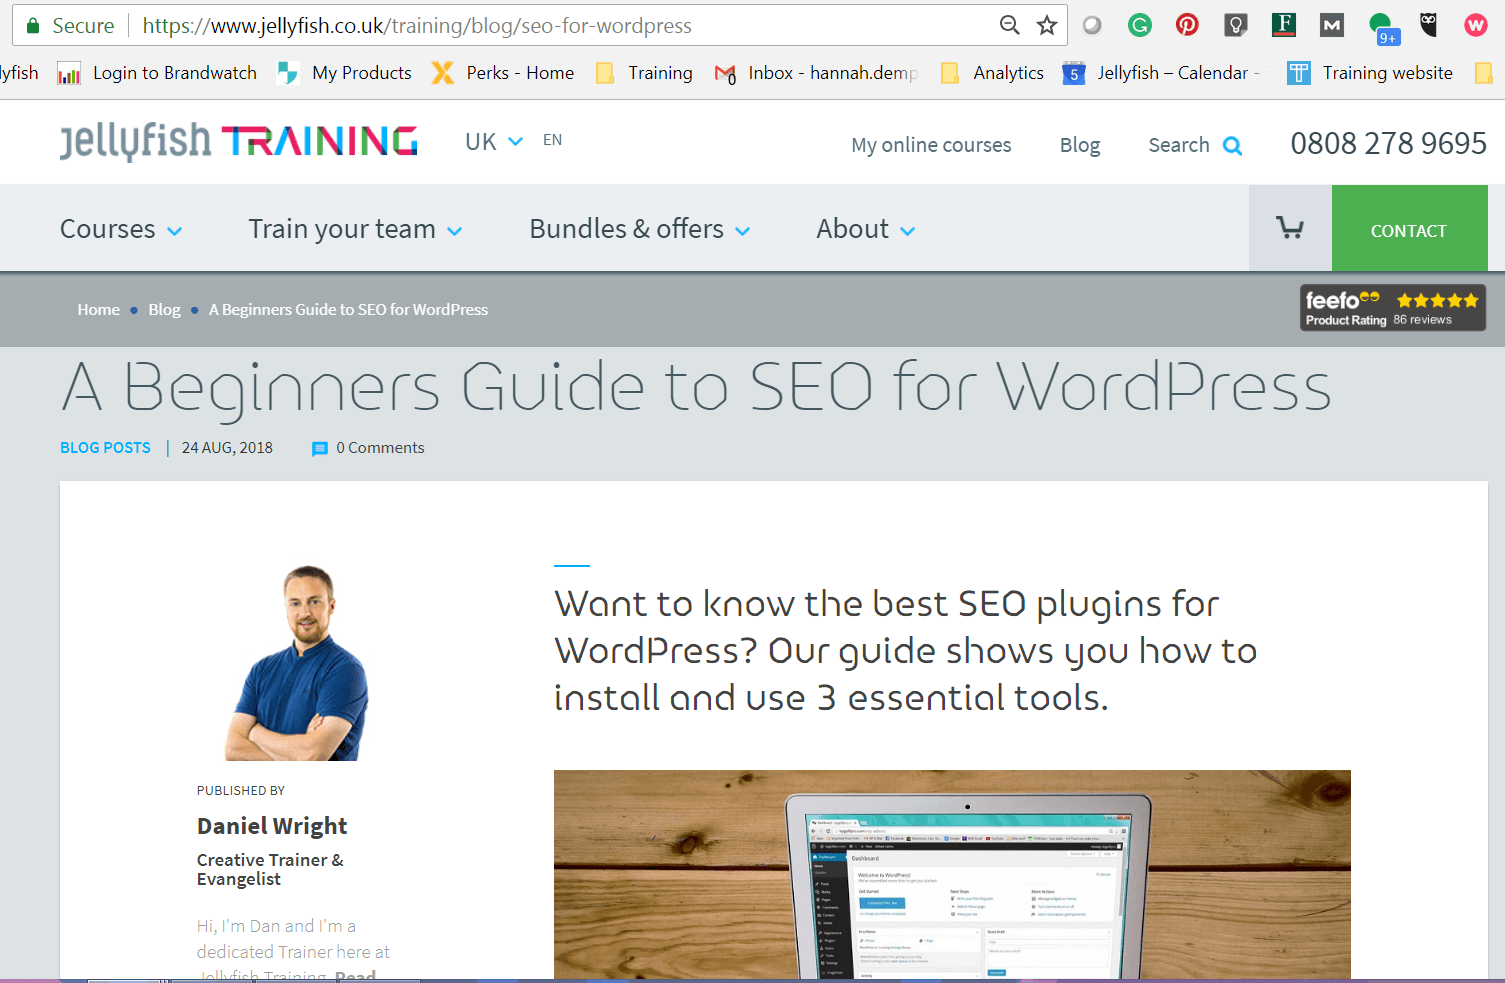
Task: Click the comments speech bubble icon
Action: click(x=320, y=449)
